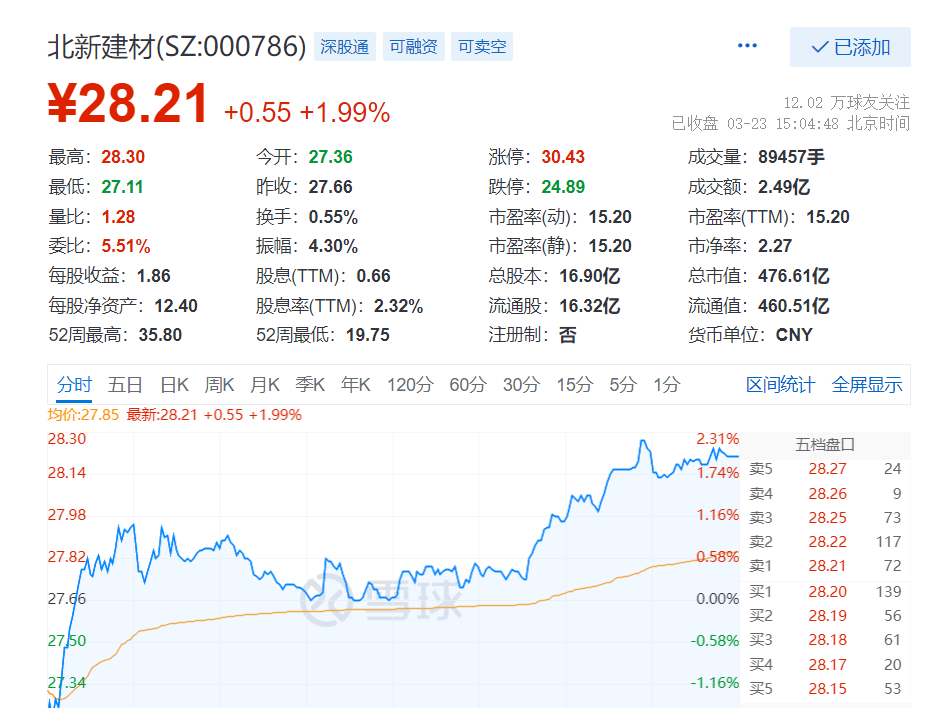925x708 pixels.
Task: Switch to the 年K chart tab
Action: point(356,385)
